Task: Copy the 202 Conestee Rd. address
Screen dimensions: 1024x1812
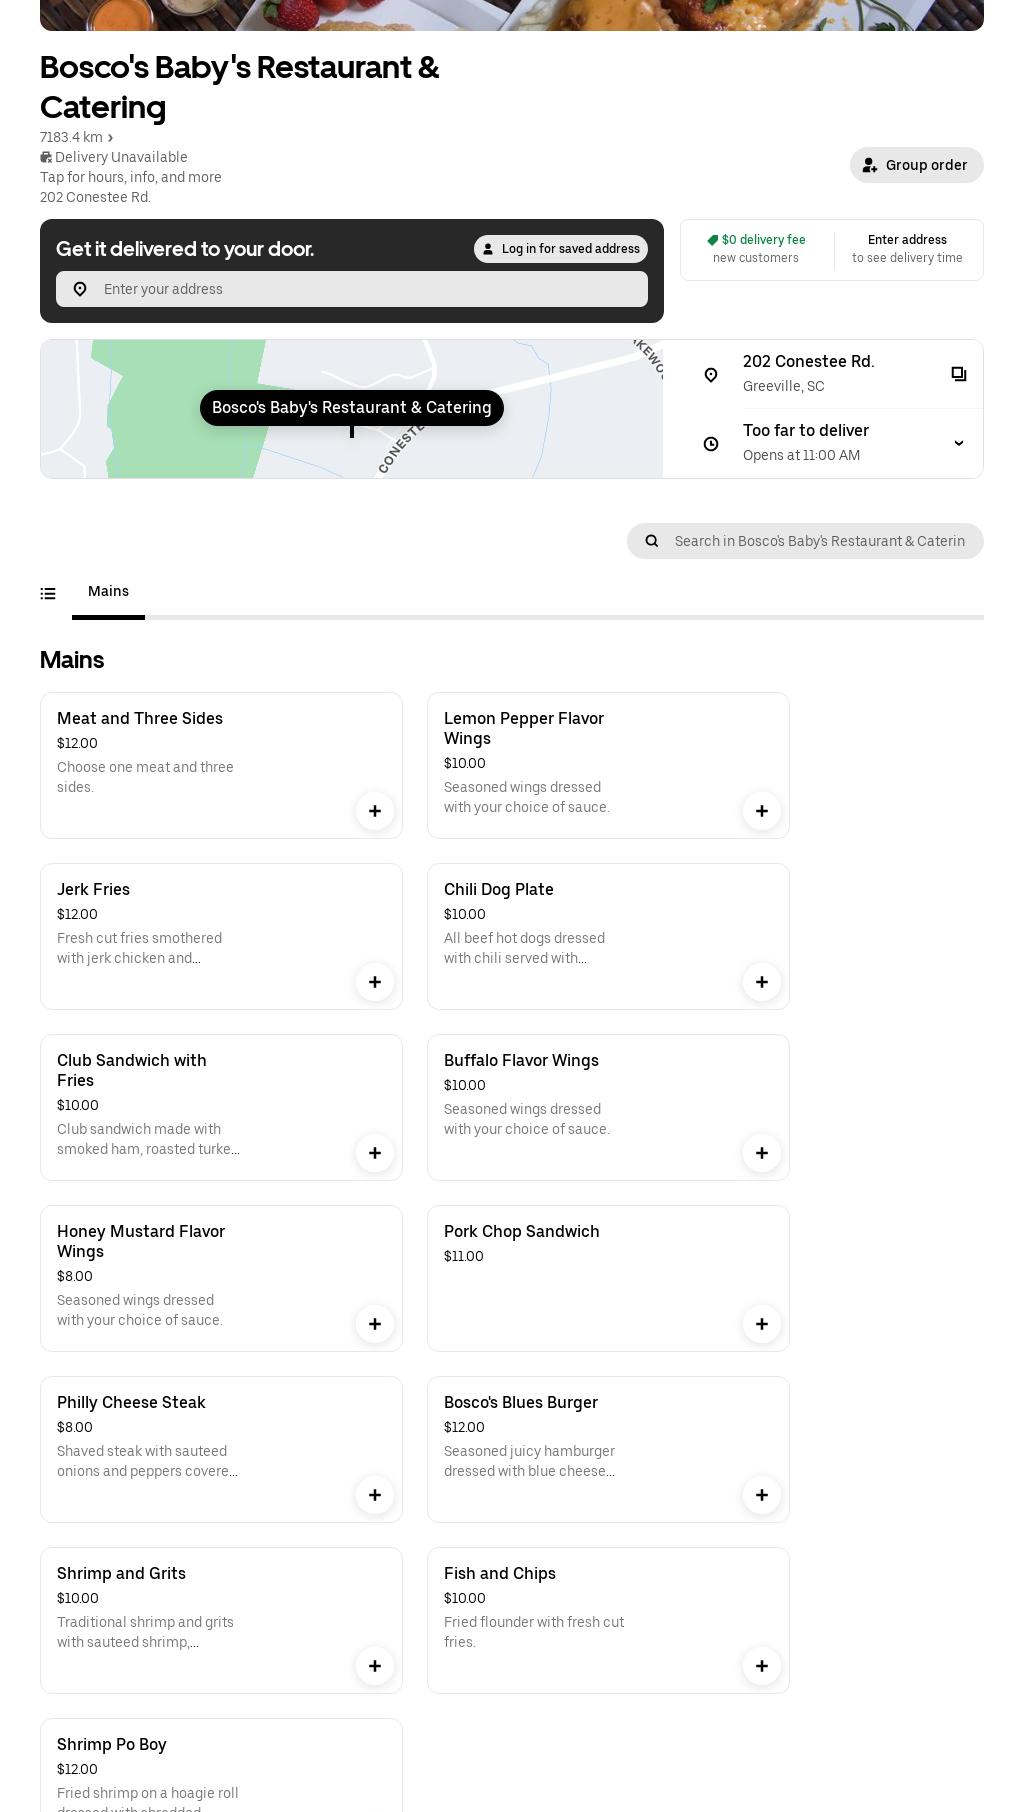Action: 958,374
